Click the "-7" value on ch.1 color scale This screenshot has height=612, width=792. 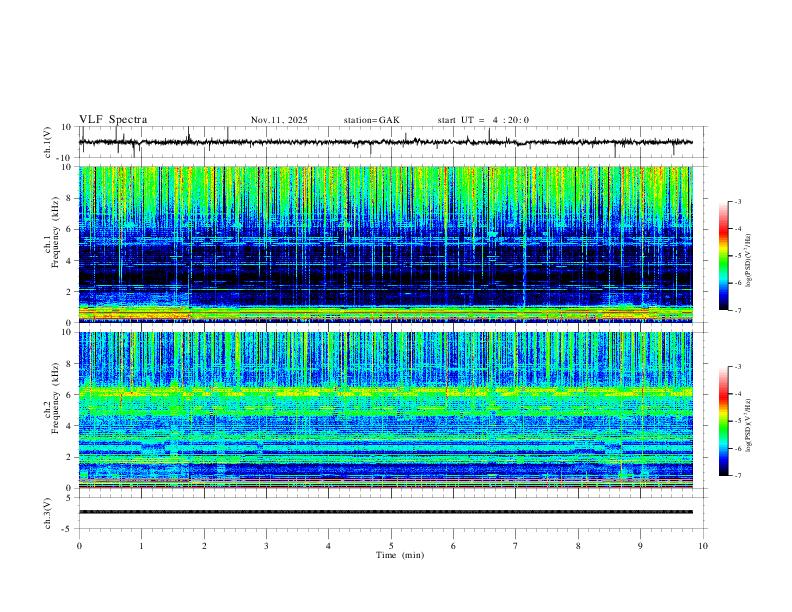pos(737,310)
